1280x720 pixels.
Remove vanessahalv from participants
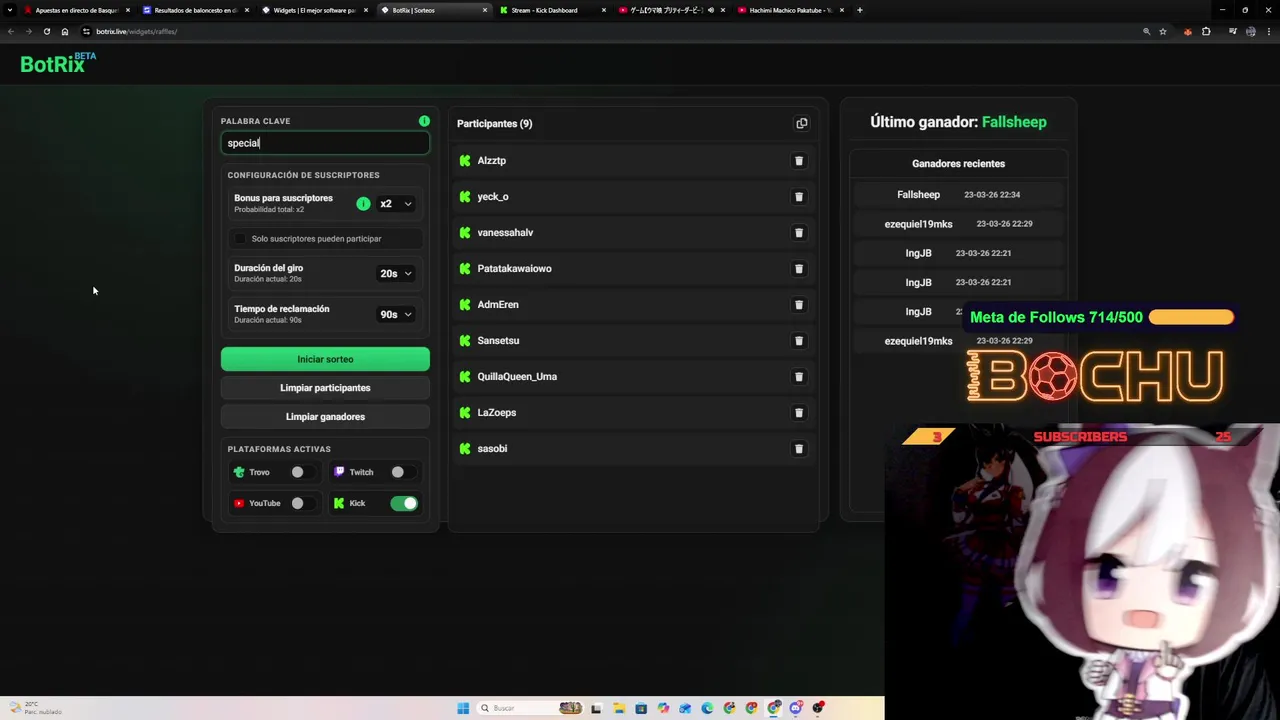pos(798,233)
